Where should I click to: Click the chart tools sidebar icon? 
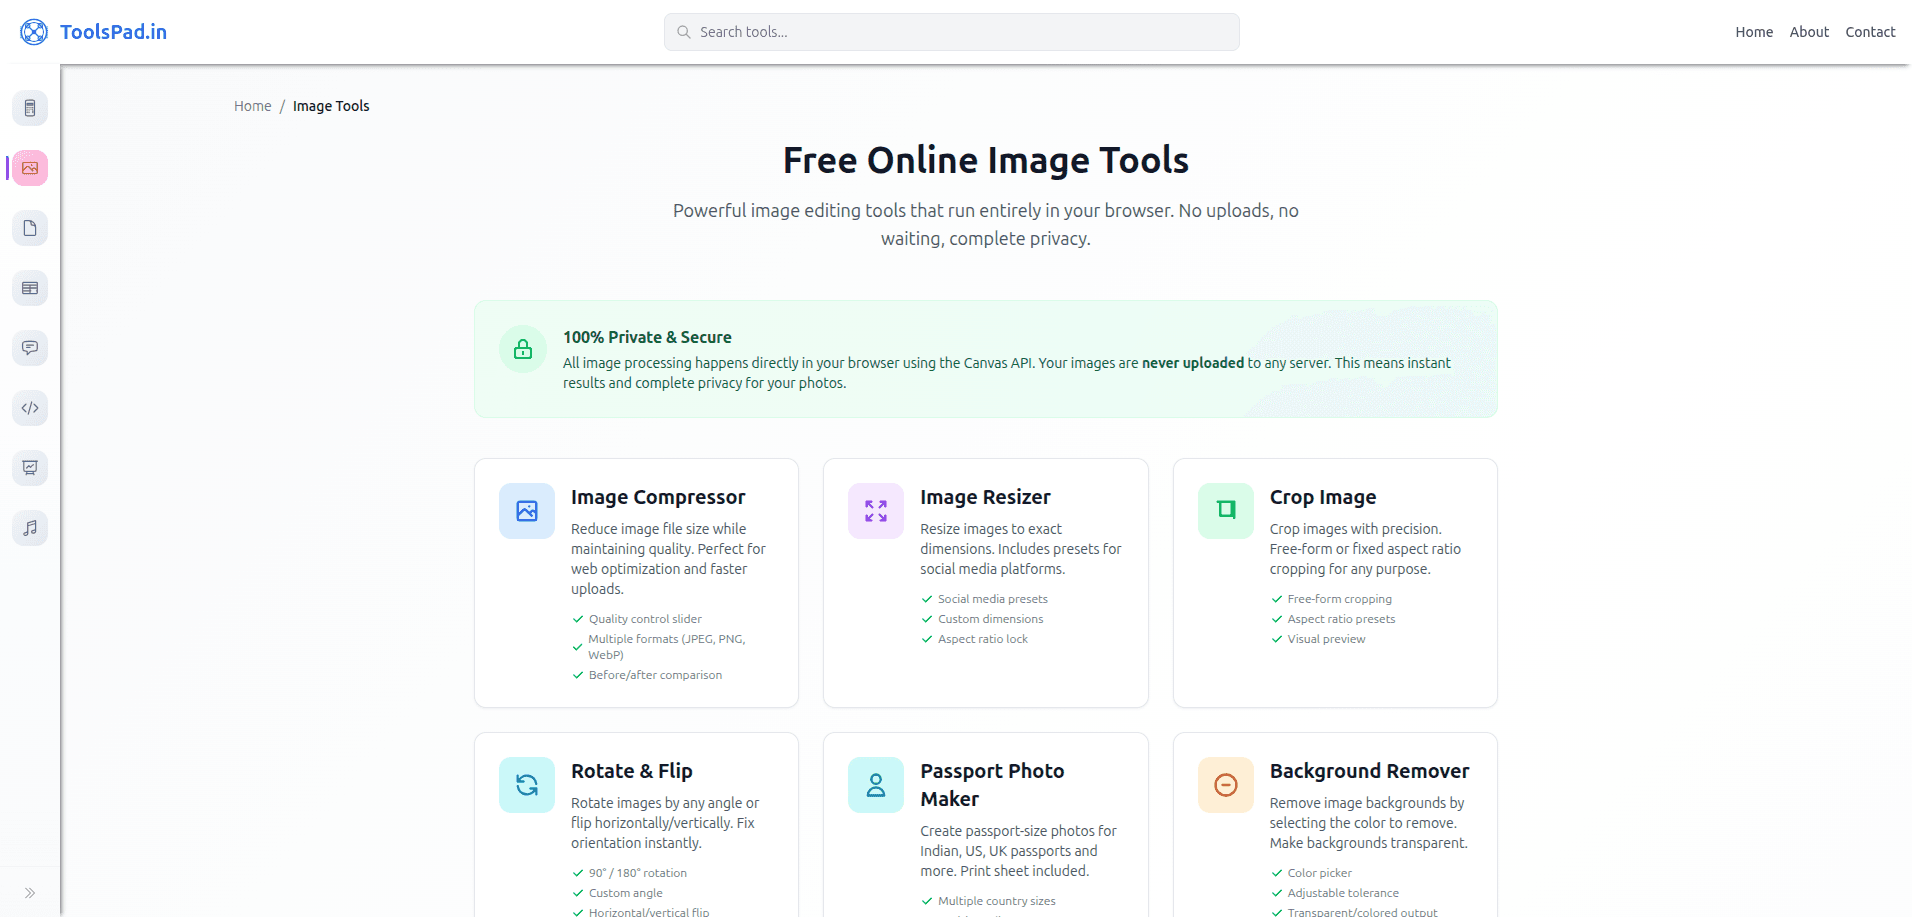30,468
